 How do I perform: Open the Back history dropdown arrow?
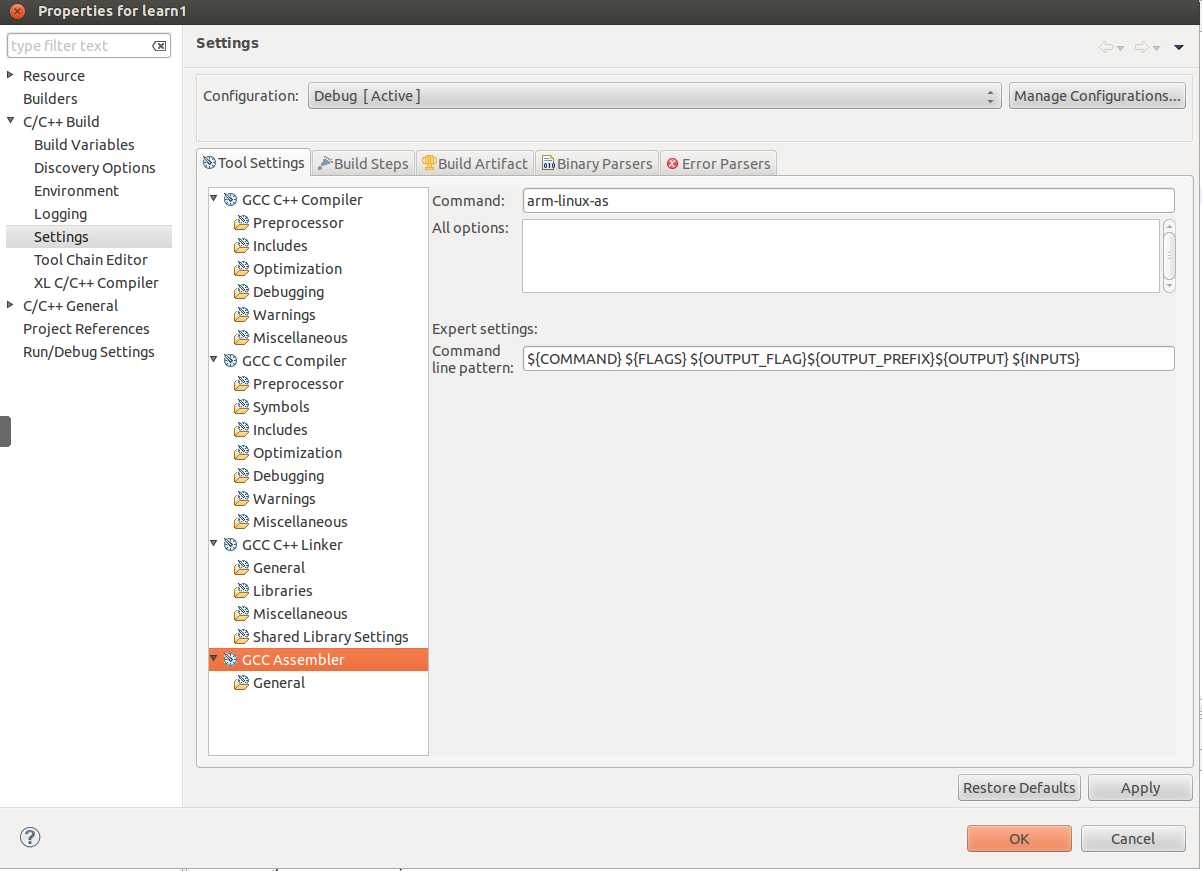coord(1120,48)
